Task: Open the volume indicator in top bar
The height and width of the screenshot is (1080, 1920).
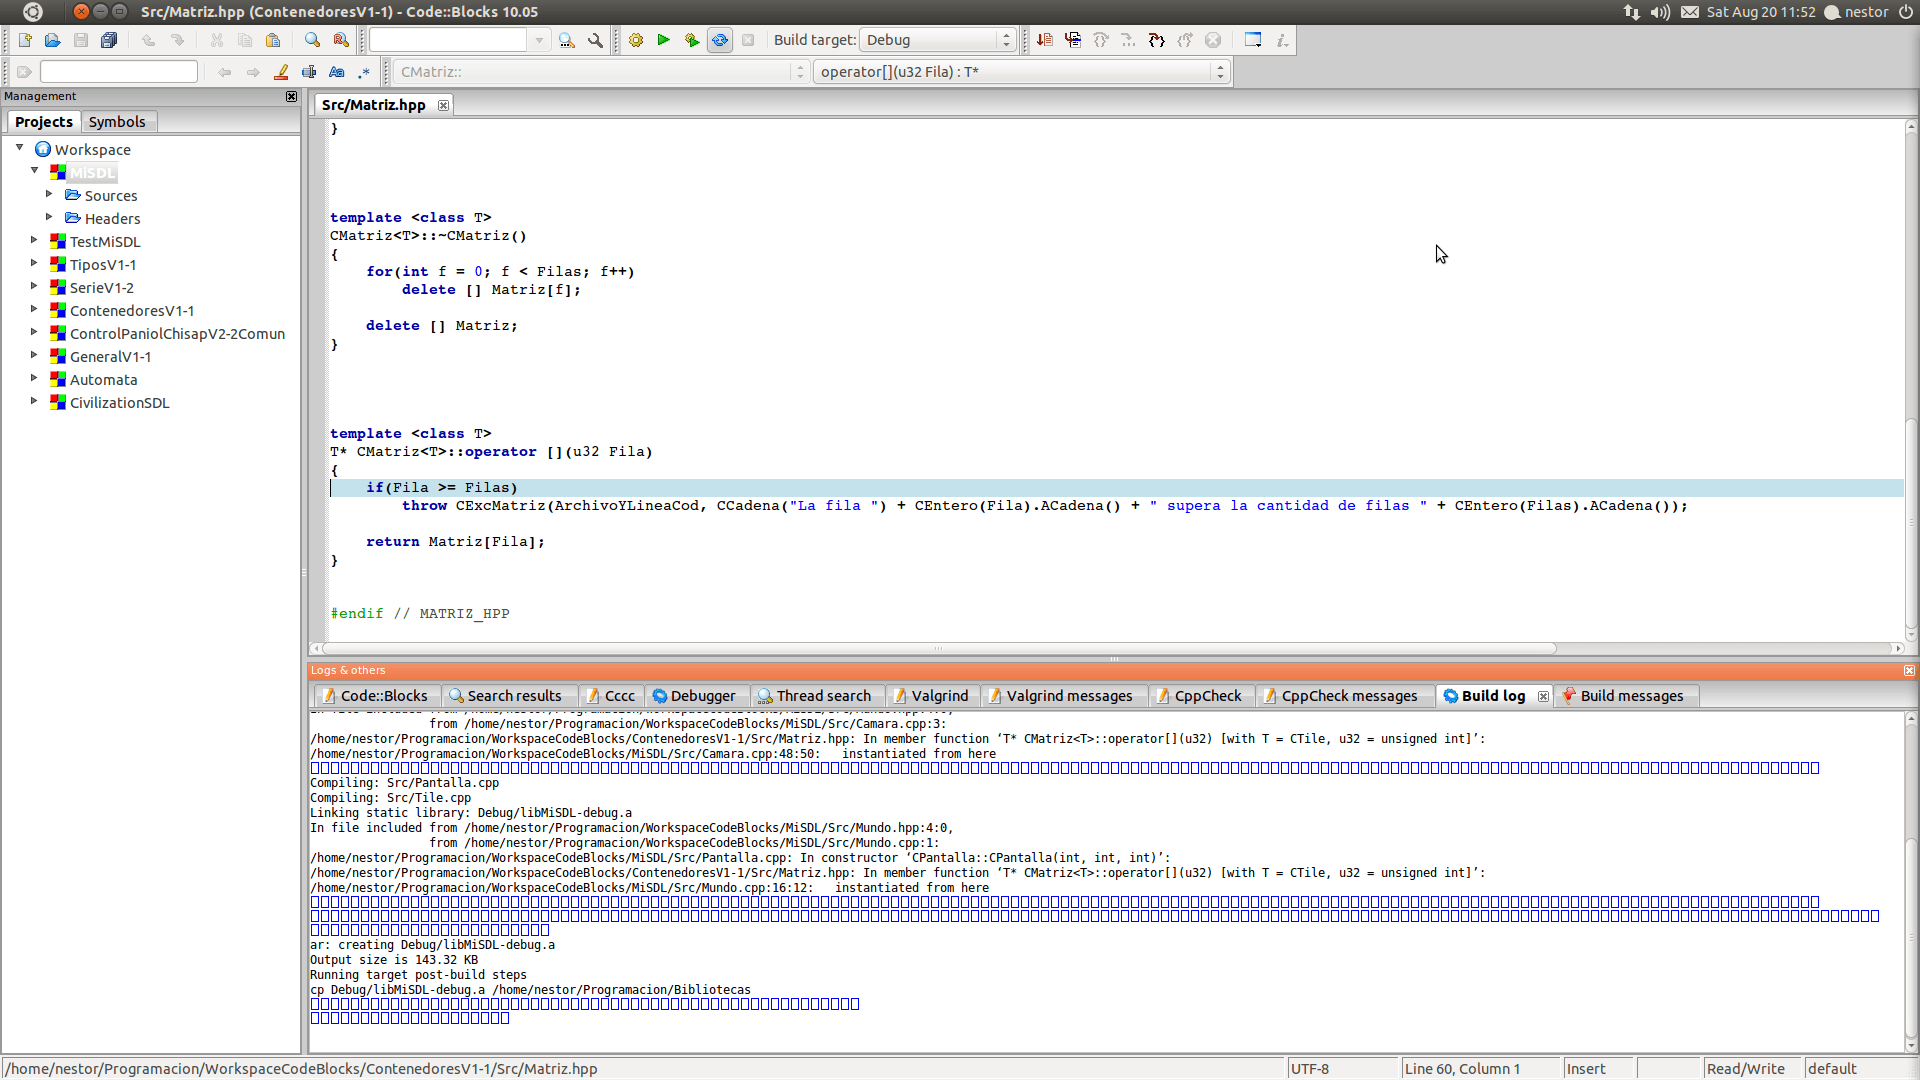Action: tap(1660, 12)
